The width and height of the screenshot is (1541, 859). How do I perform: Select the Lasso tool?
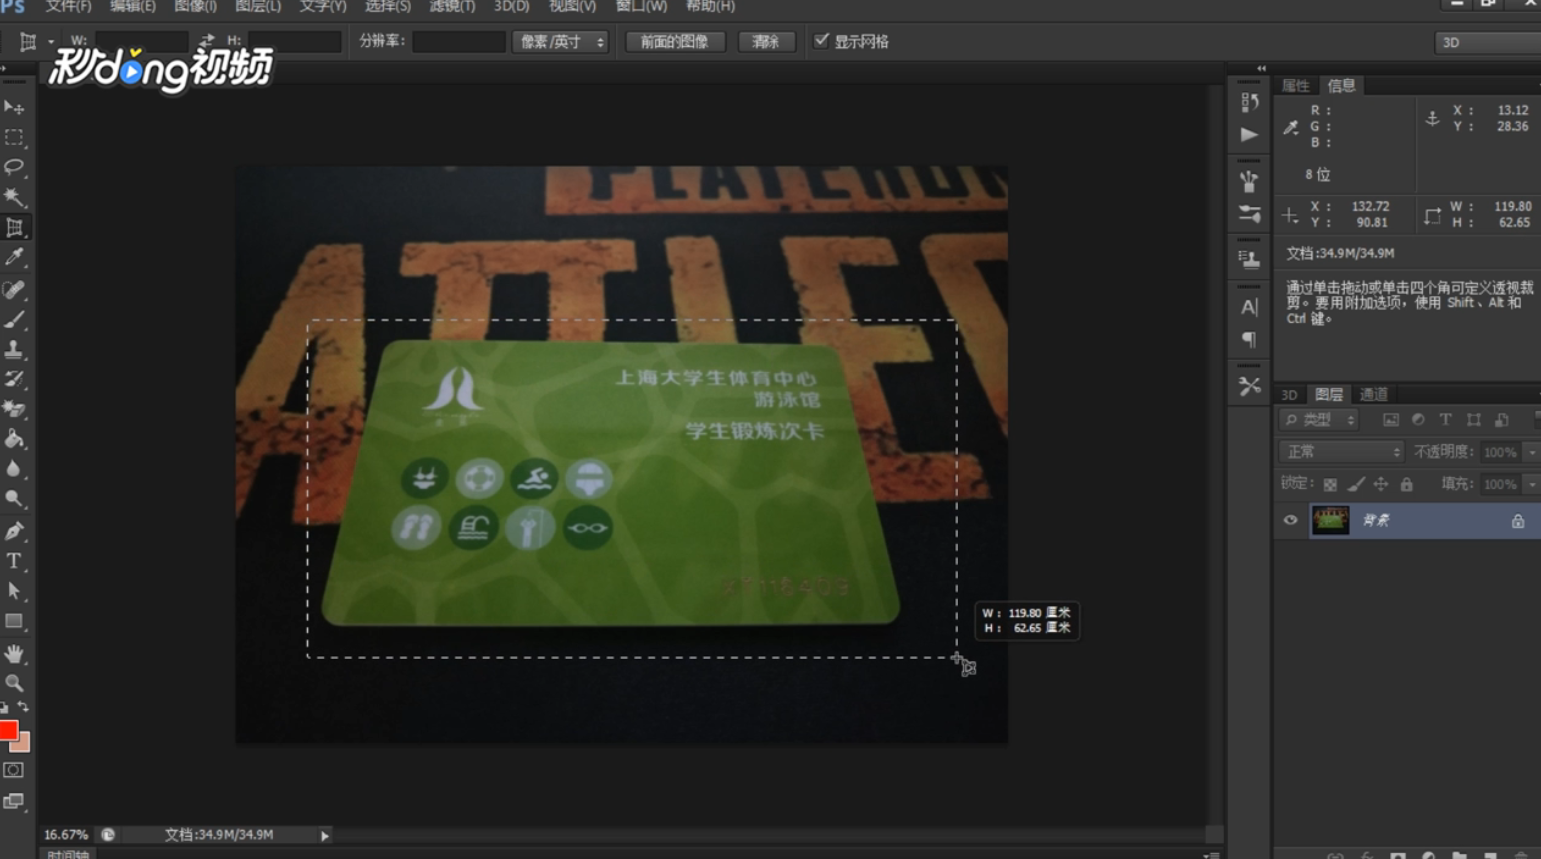14,167
